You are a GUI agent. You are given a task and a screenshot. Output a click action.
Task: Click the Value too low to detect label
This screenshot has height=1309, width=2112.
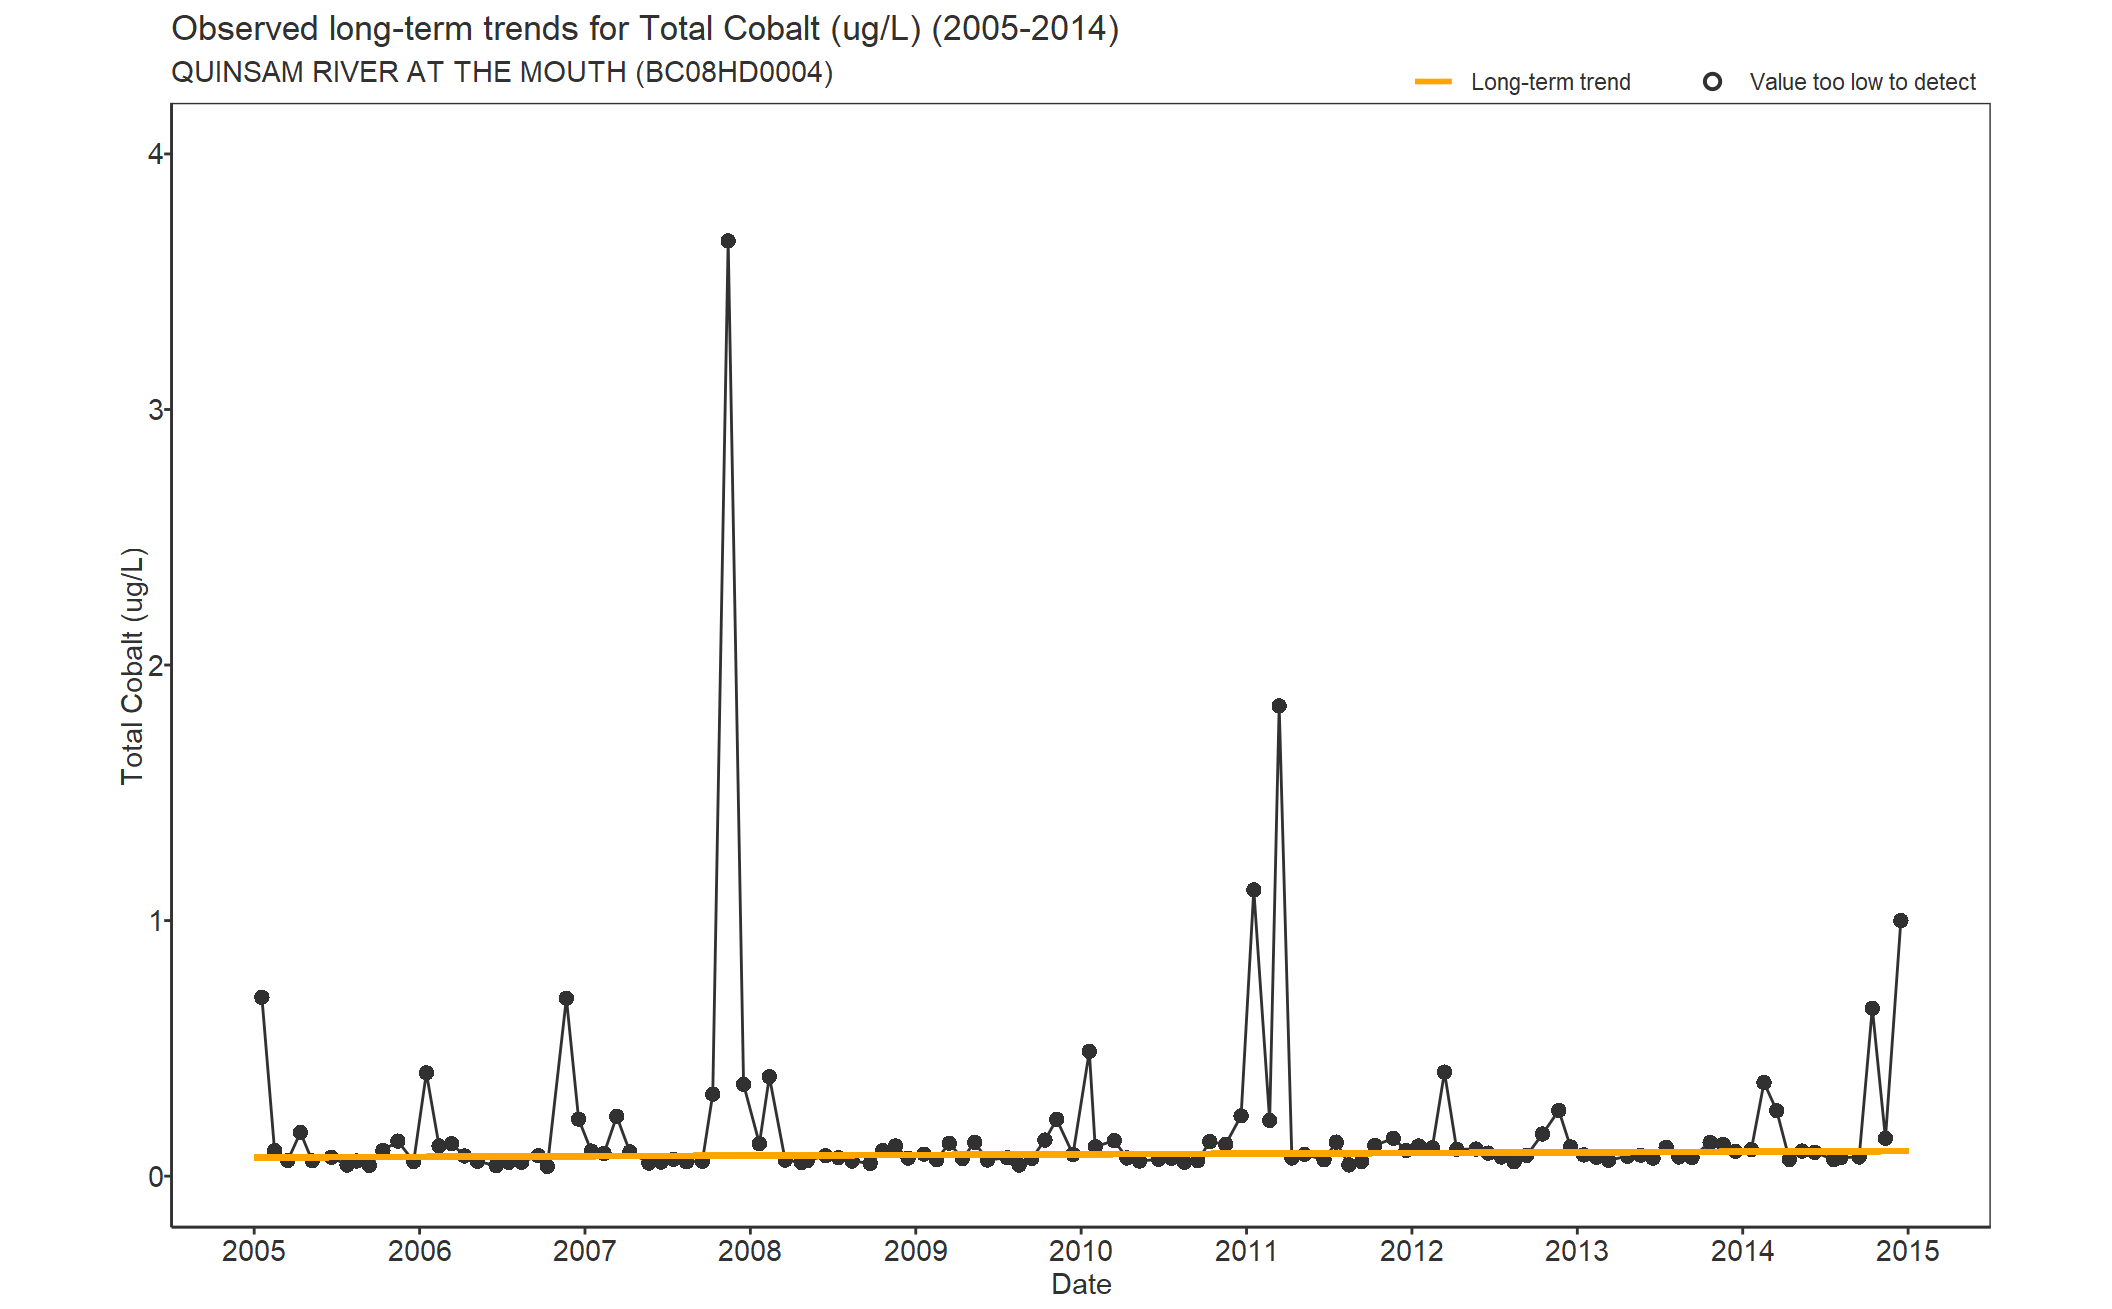point(1862,82)
